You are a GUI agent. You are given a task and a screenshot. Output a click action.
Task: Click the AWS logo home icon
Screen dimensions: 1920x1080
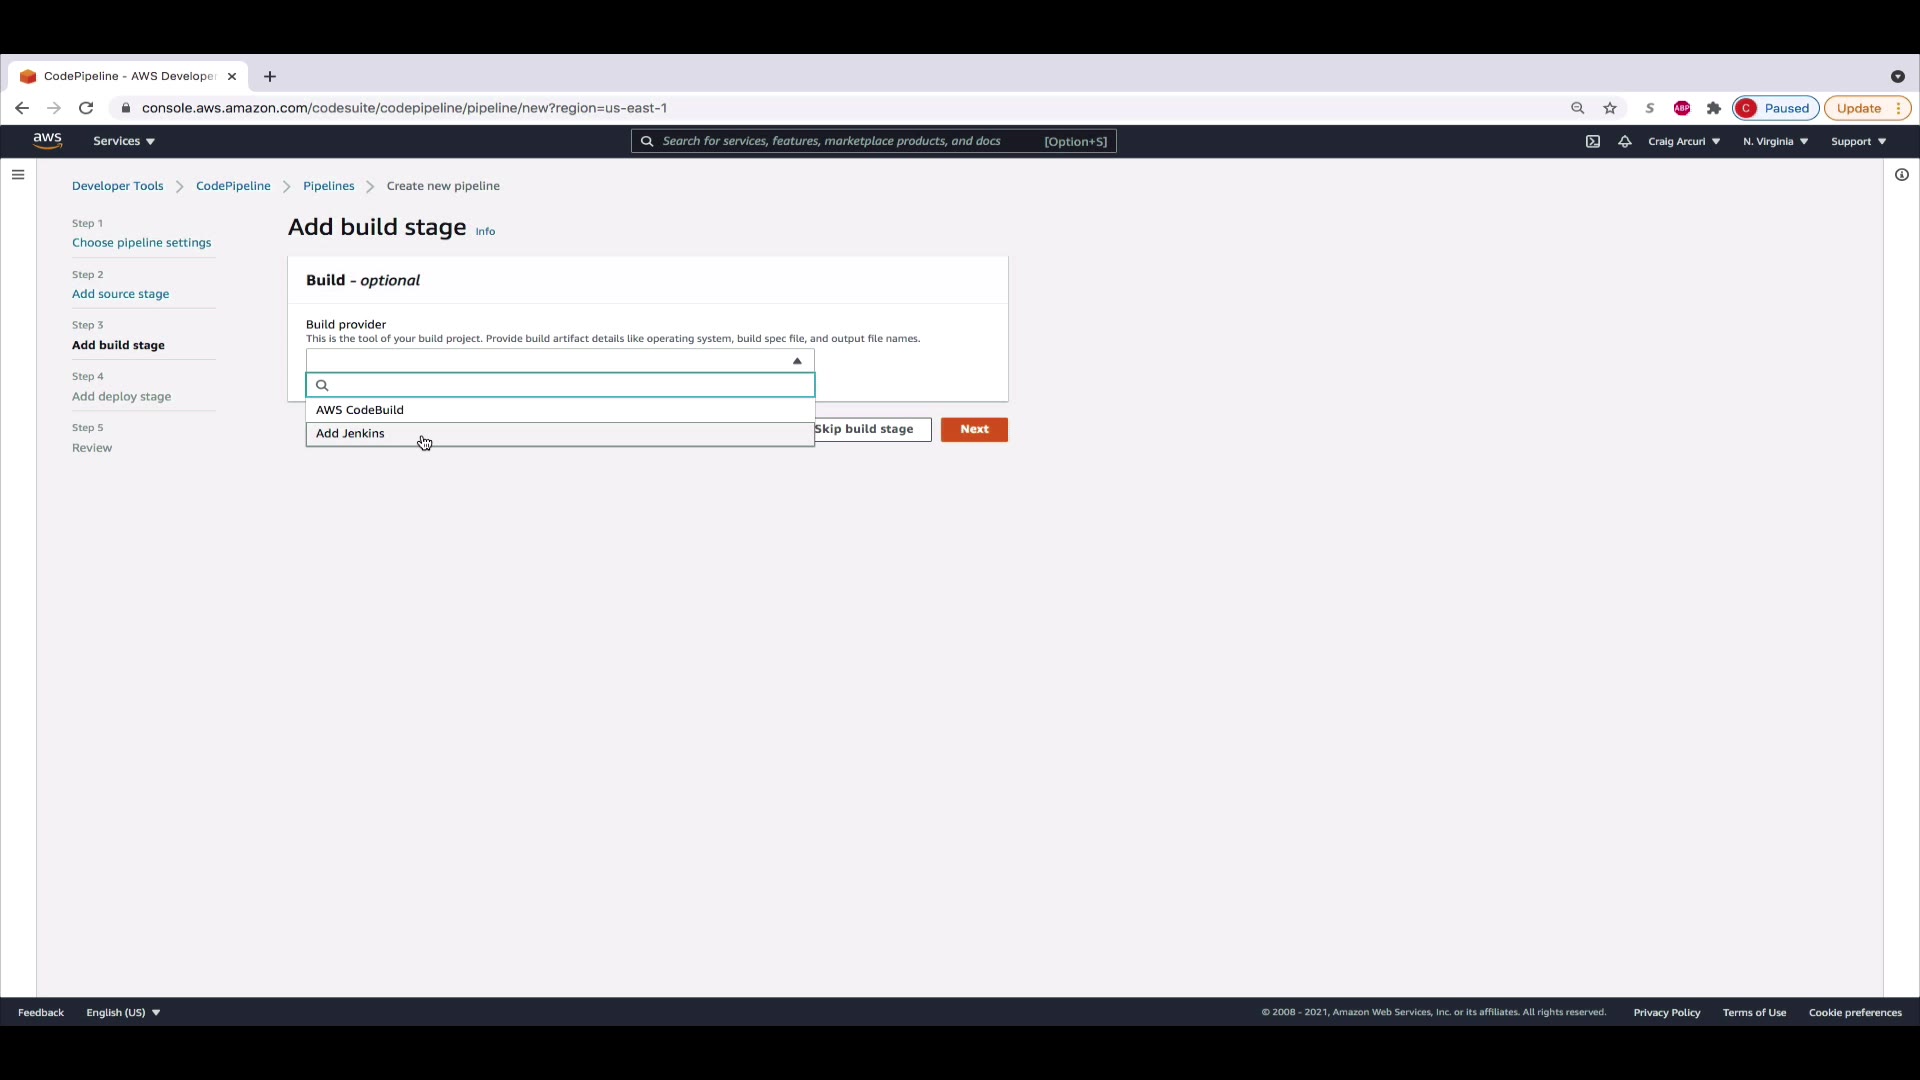coord(47,141)
